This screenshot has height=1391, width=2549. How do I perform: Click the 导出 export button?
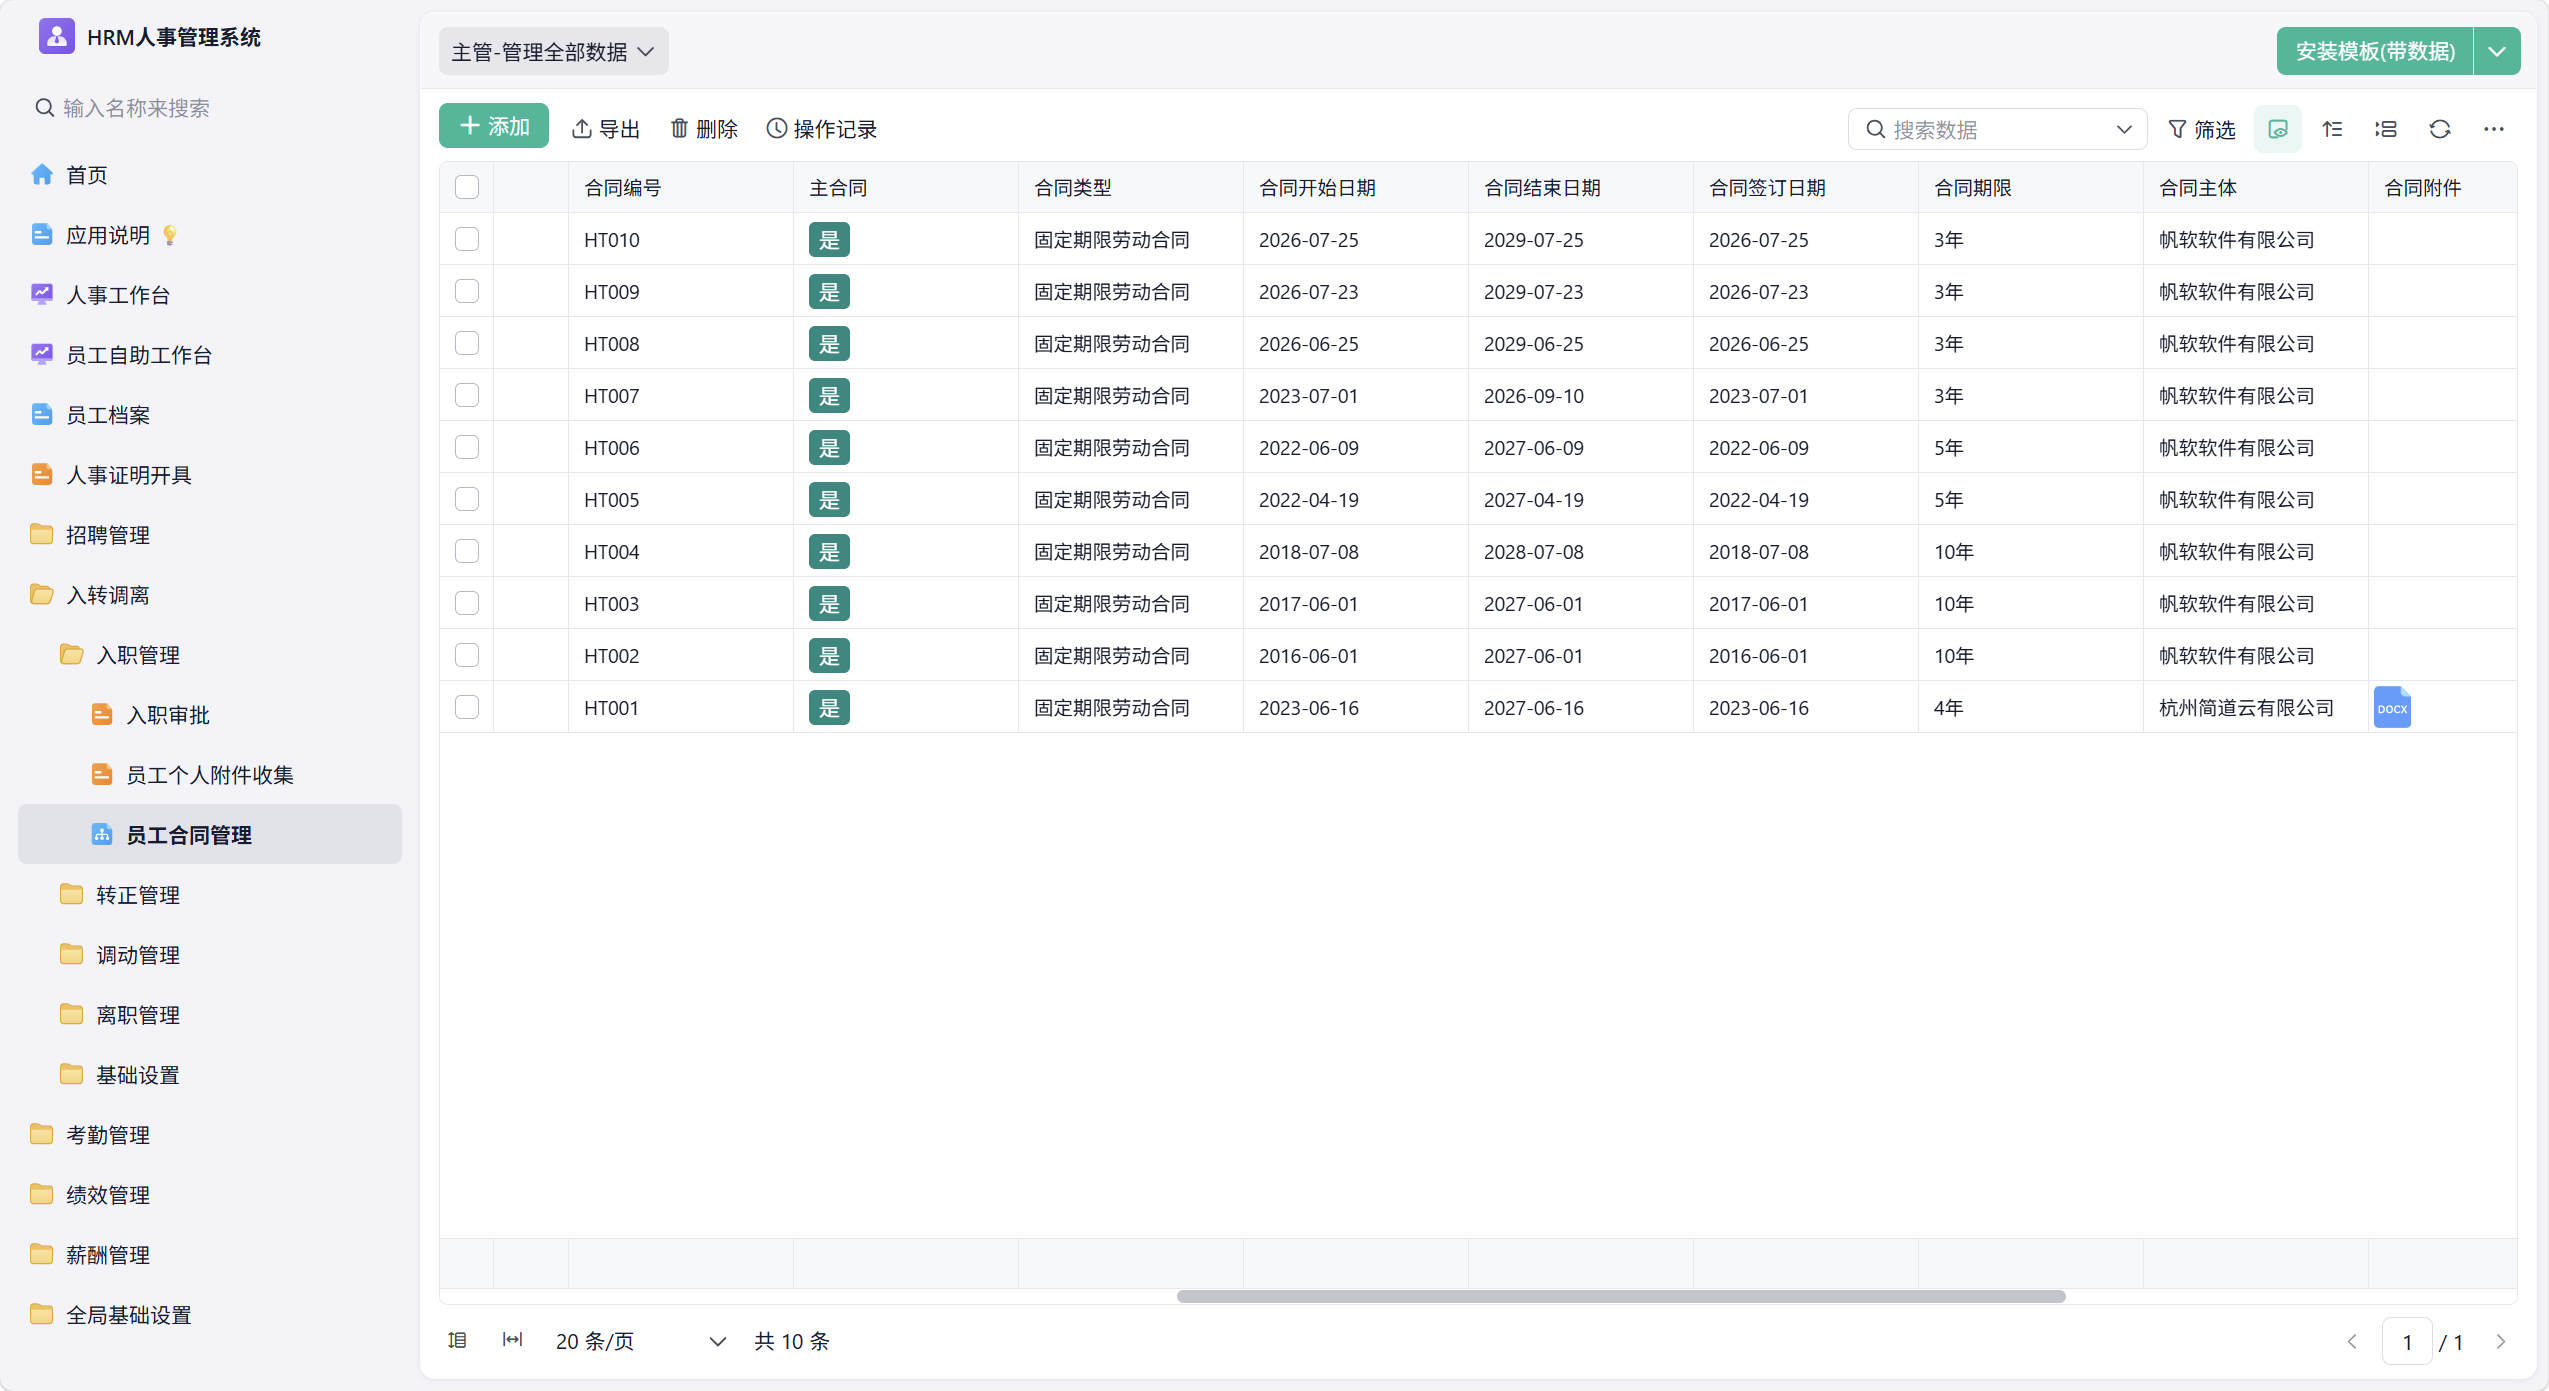pos(606,129)
